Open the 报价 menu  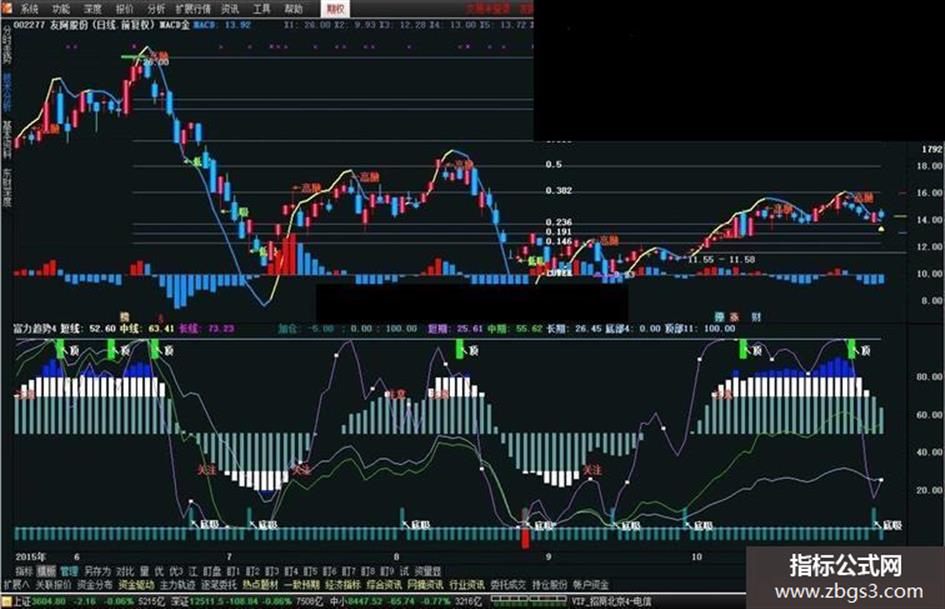[x=124, y=8]
